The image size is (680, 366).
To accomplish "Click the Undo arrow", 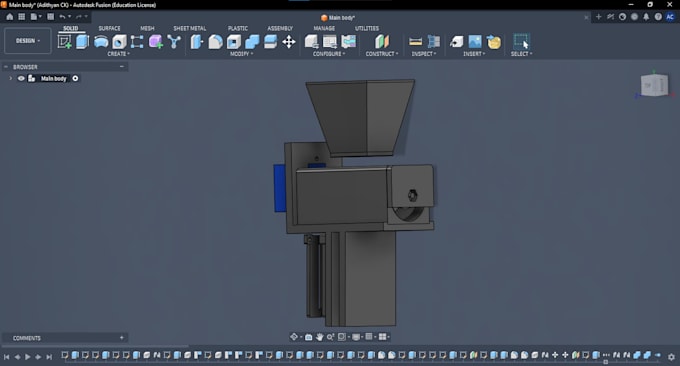I will [x=62, y=16].
